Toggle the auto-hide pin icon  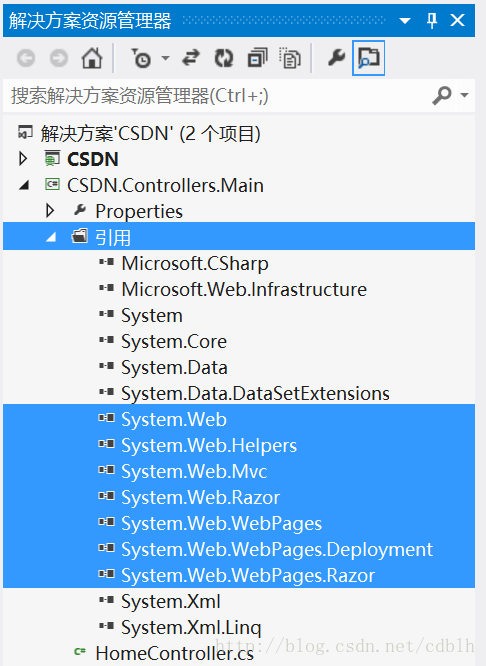point(432,20)
